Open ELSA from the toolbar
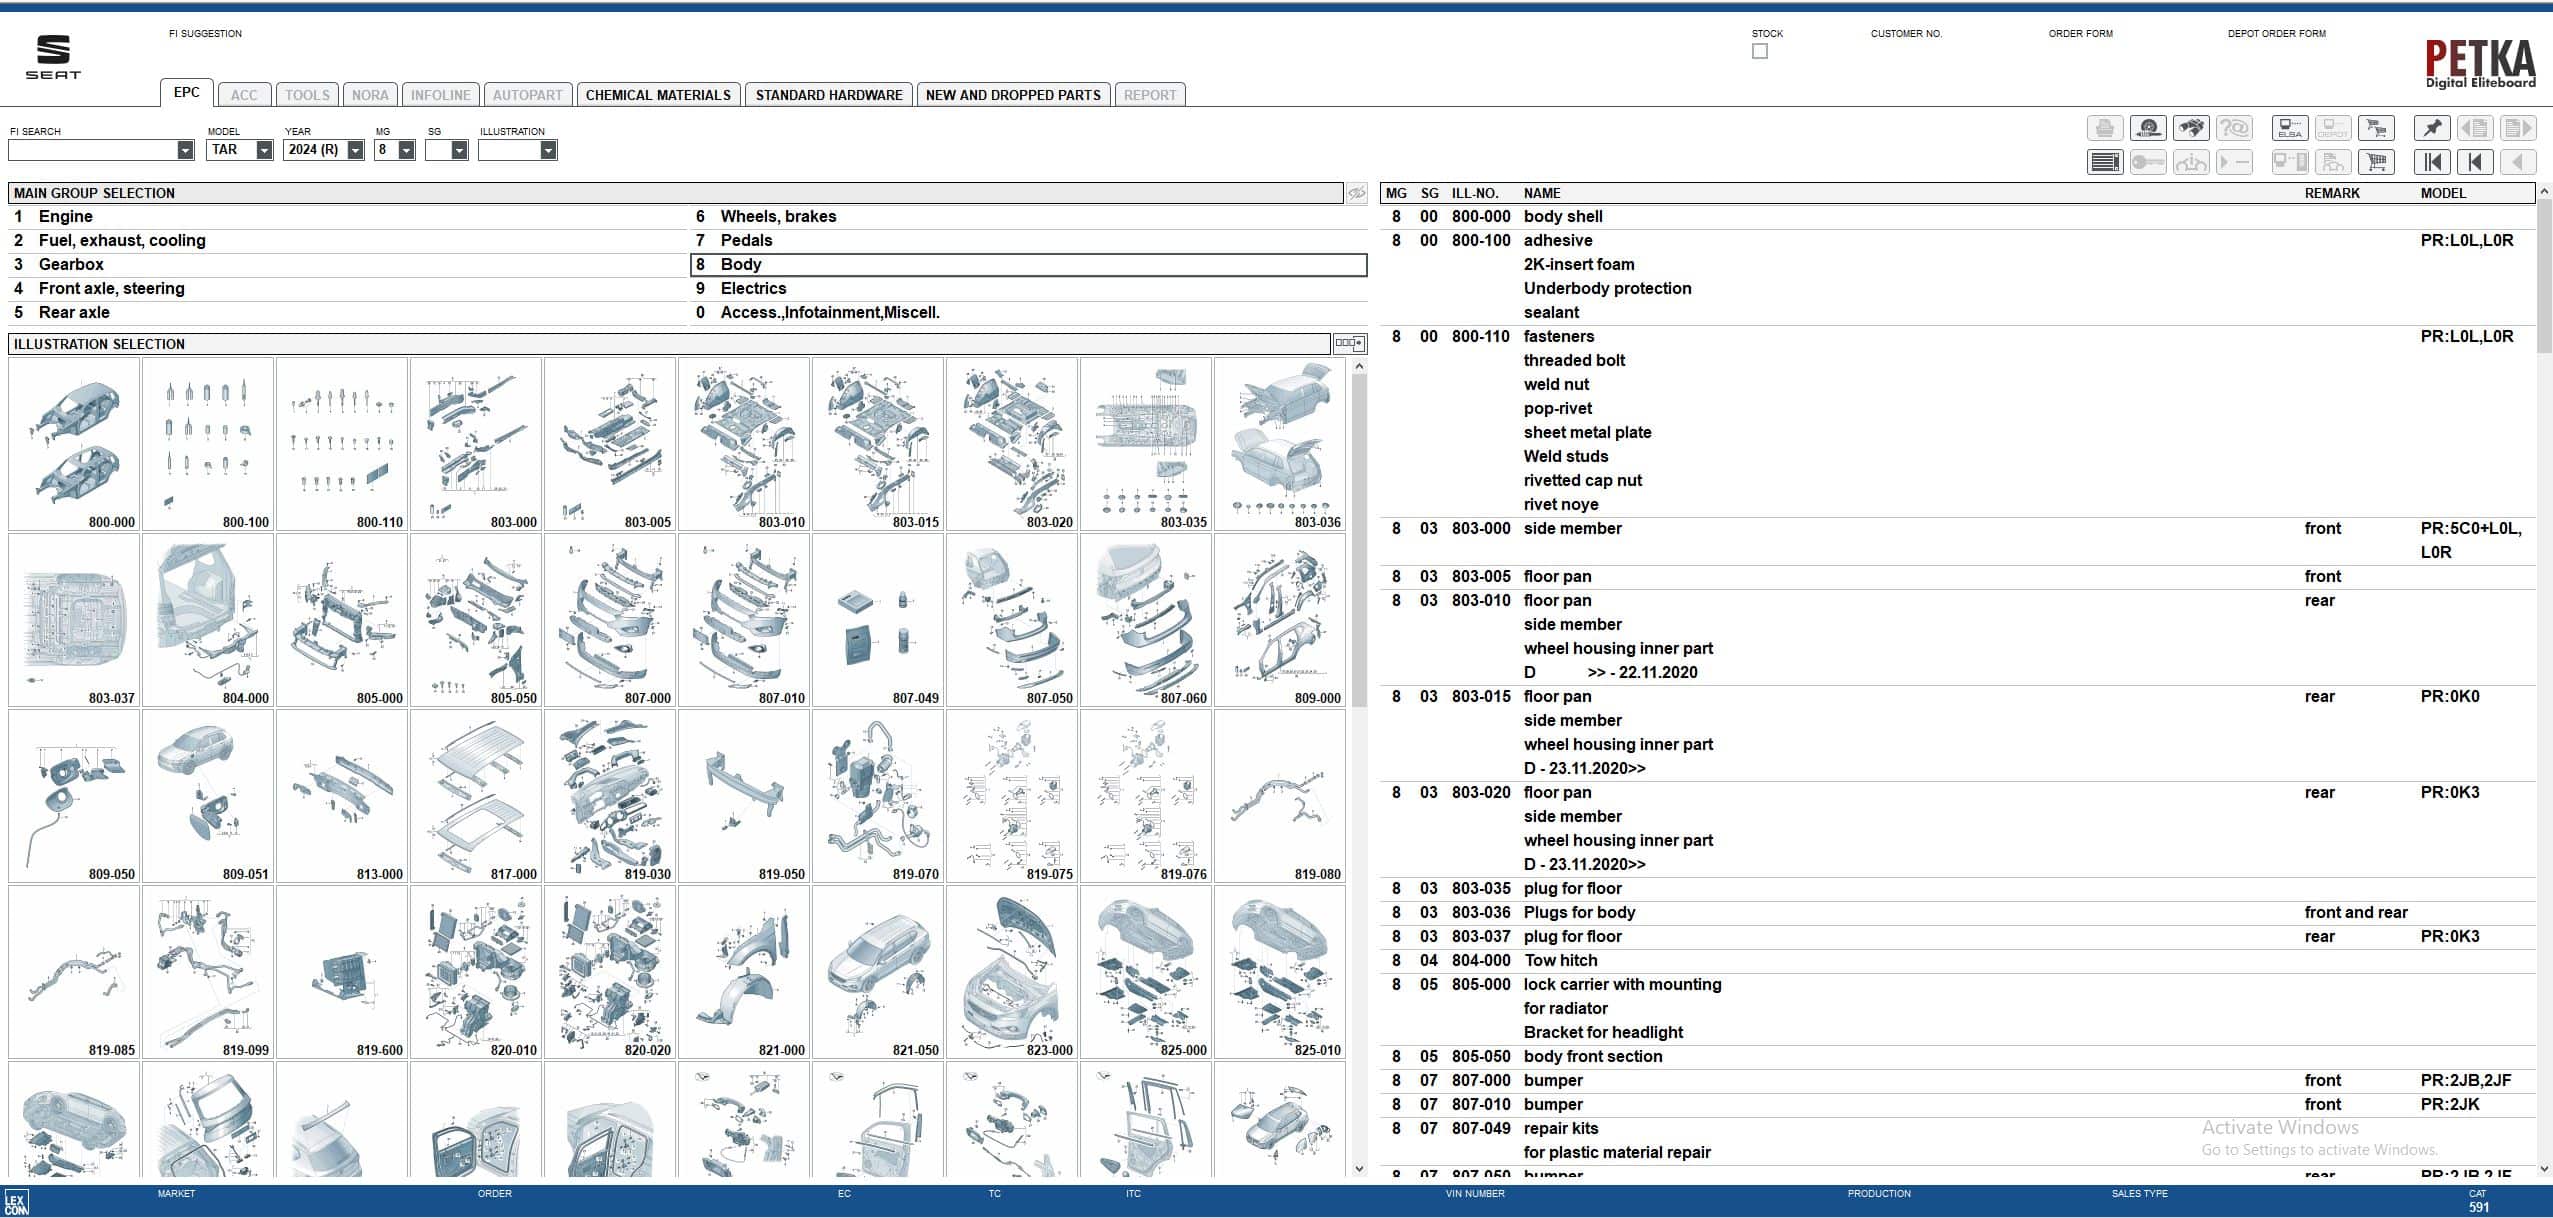The image size is (2553, 1218). (2290, 128)
